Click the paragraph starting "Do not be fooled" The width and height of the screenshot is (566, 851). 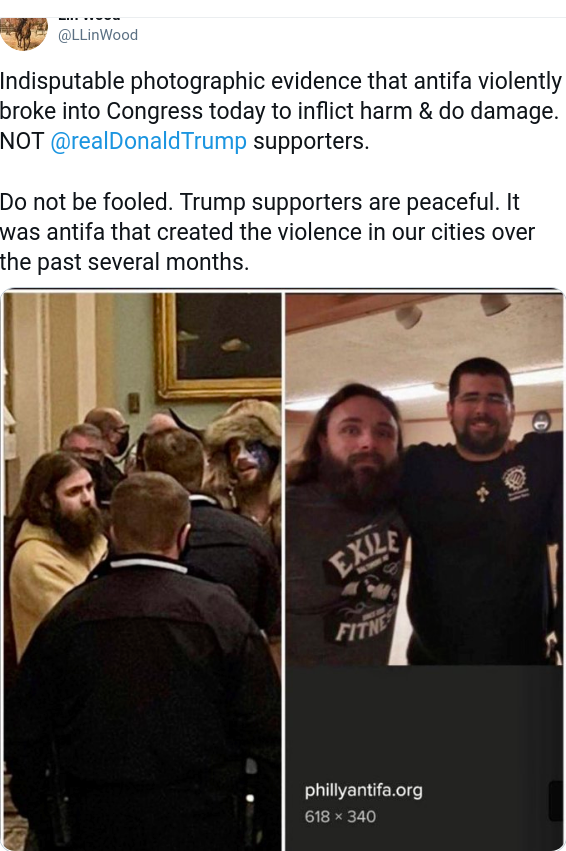click(268, 232)
